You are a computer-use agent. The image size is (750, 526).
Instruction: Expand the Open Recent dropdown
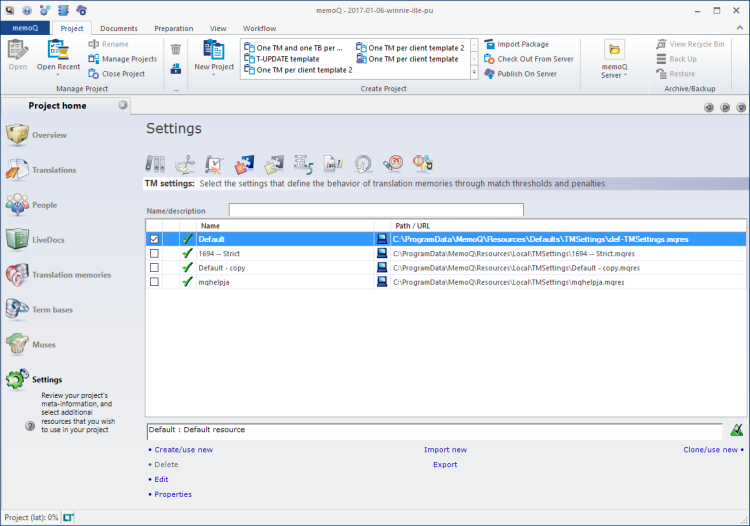[x=58, y=75]
